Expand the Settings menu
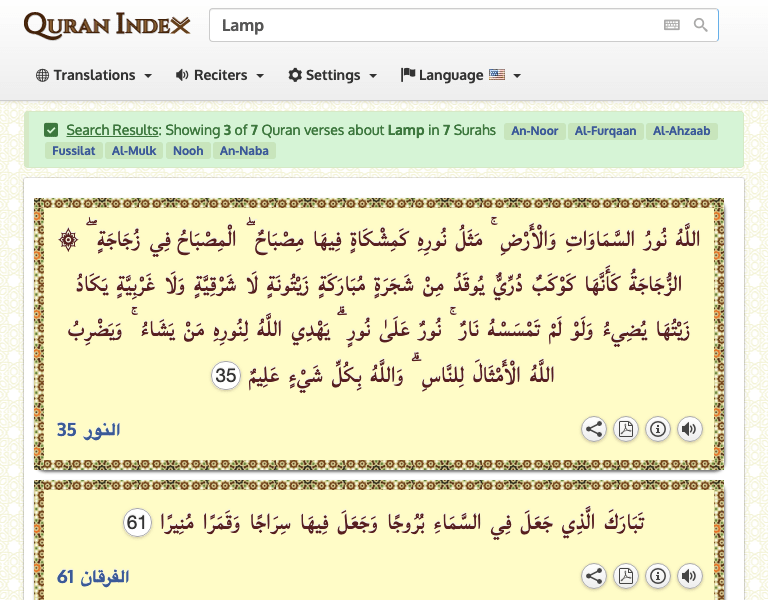Screen dimensions: 768x600 coord(333,75)
